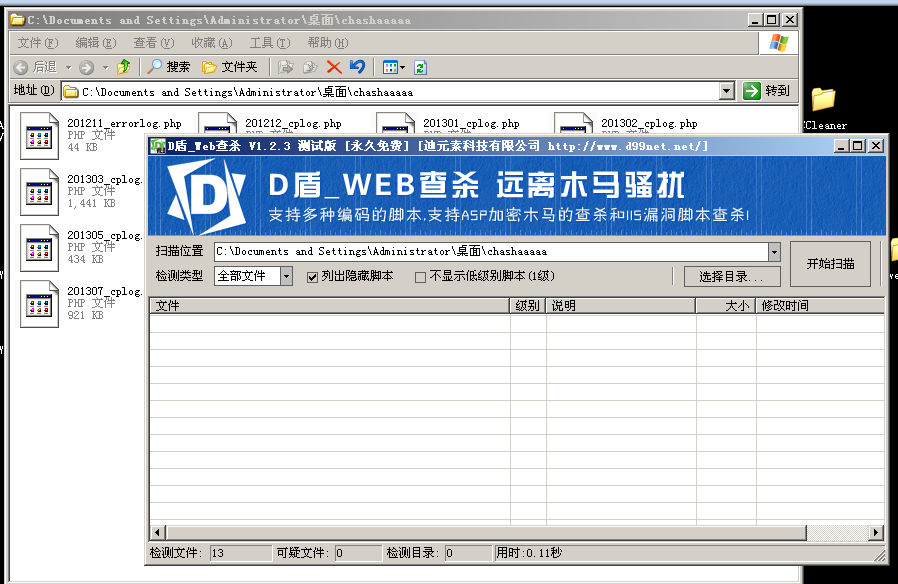Click the 检测目录 count field
The image size is (898, 584).
coord(468,553)
